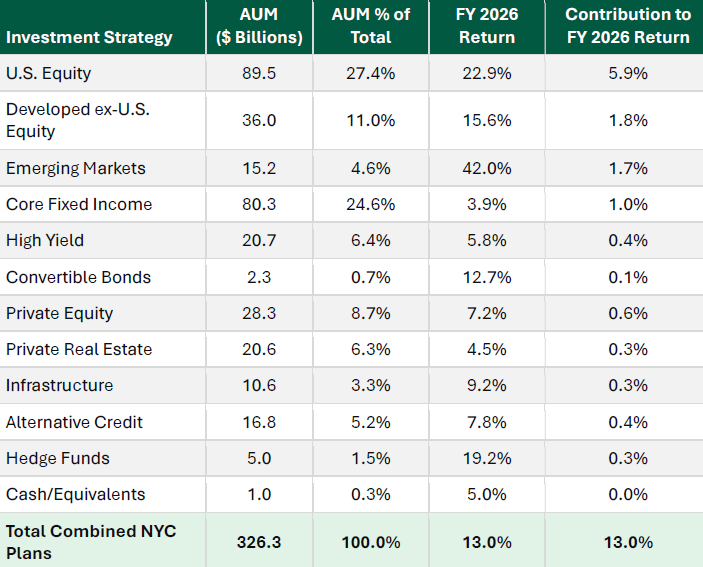Image resolution: width=703 pixels, height=567 pixels.
Task: Click the AUM ($ Billions) header cell
Action: click(x=259, y=26)
